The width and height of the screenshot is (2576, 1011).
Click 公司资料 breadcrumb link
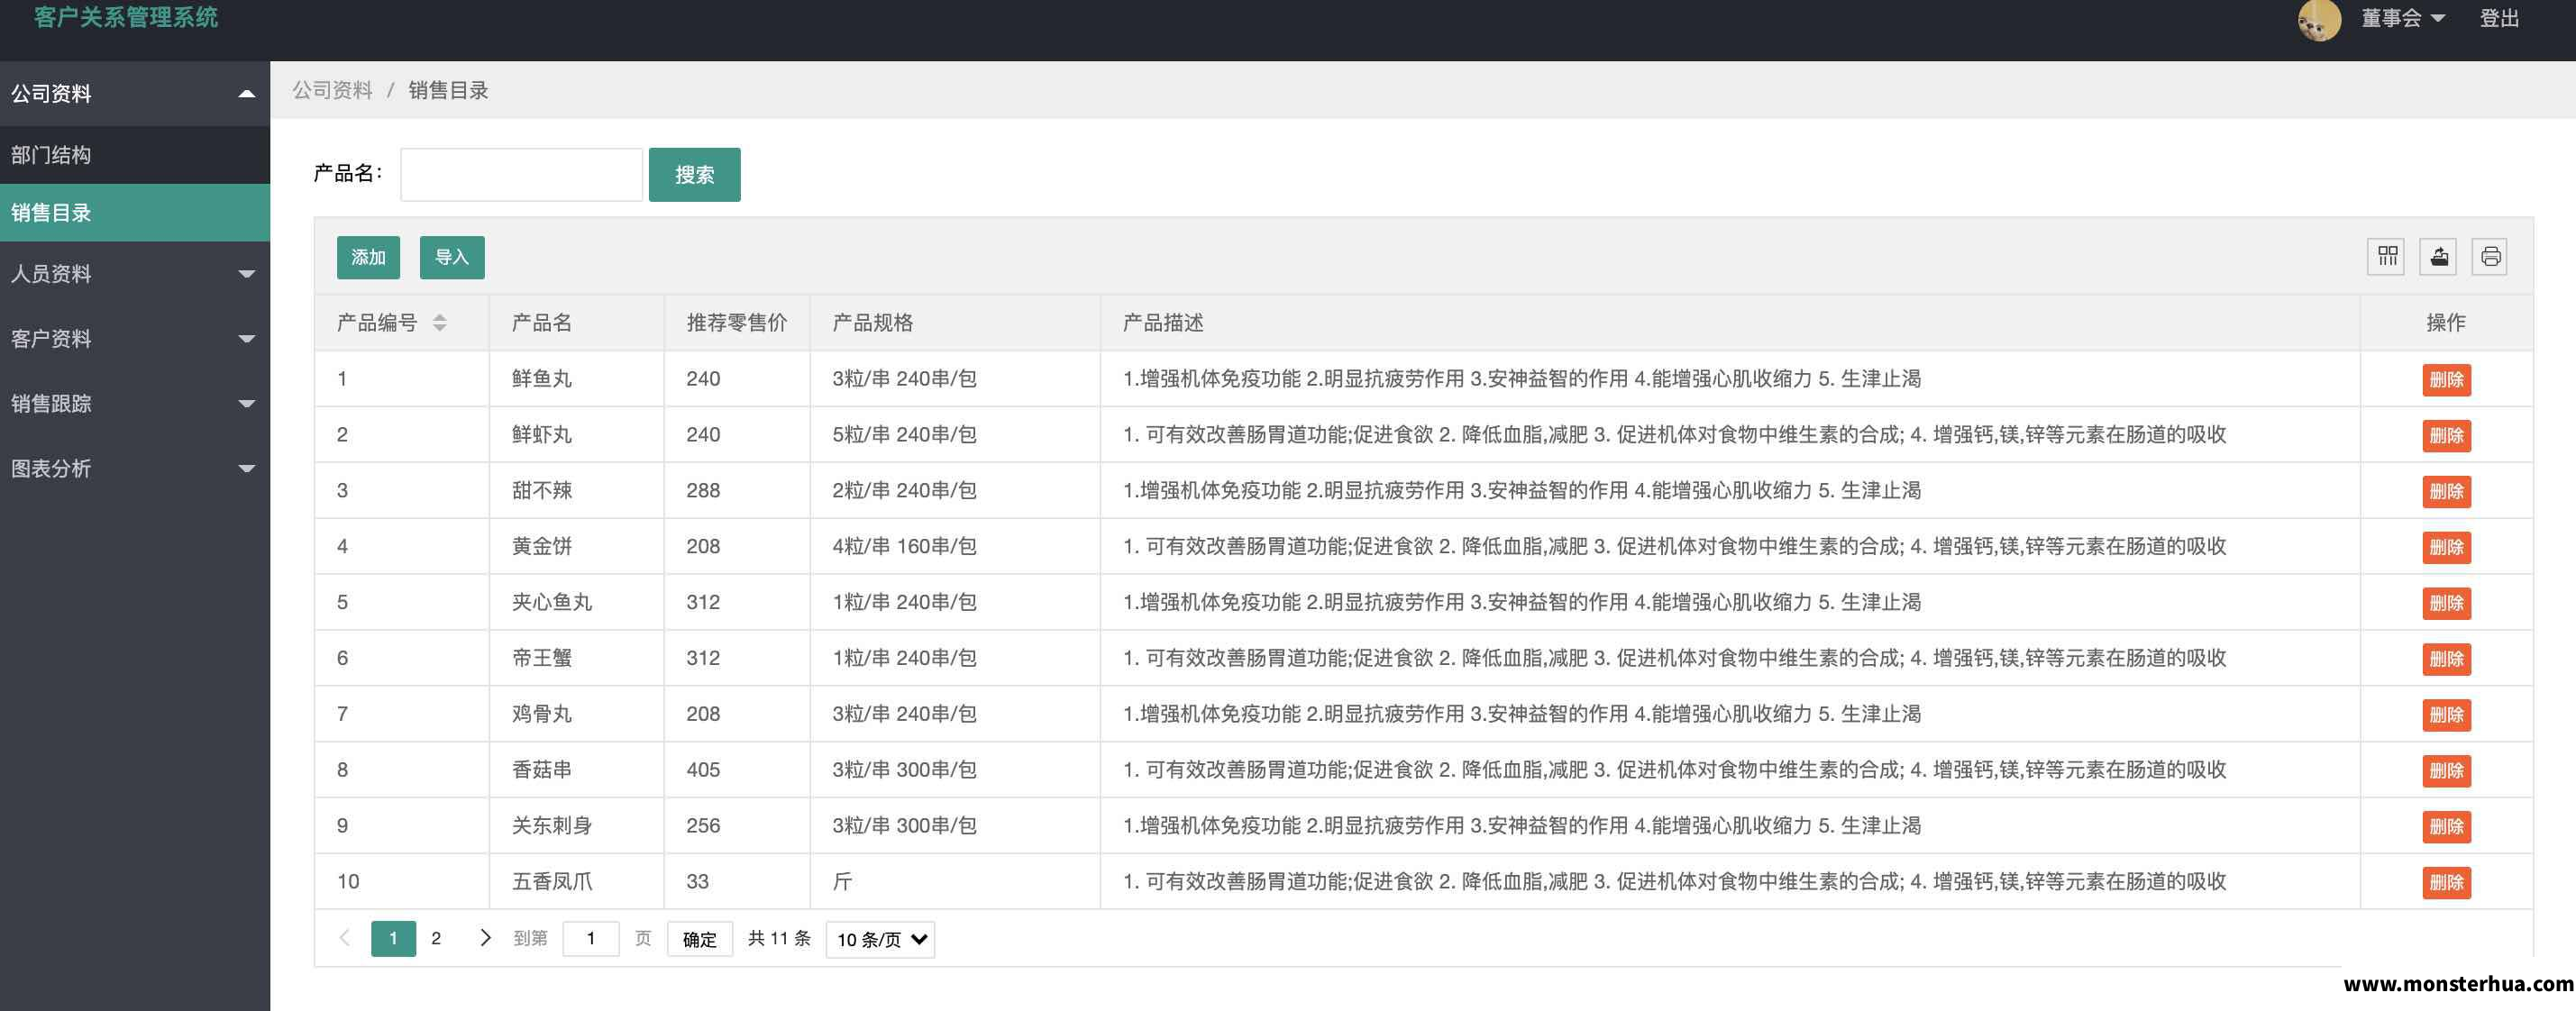(332, 91)
